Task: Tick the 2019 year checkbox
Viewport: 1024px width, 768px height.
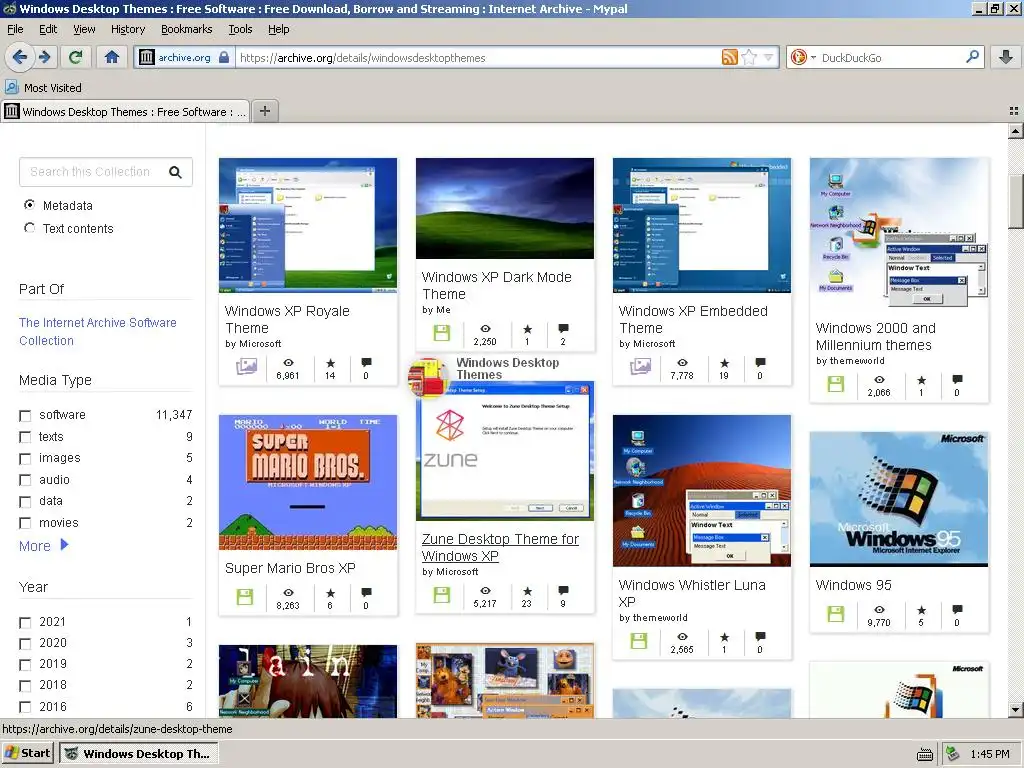Action: [25, 665]
